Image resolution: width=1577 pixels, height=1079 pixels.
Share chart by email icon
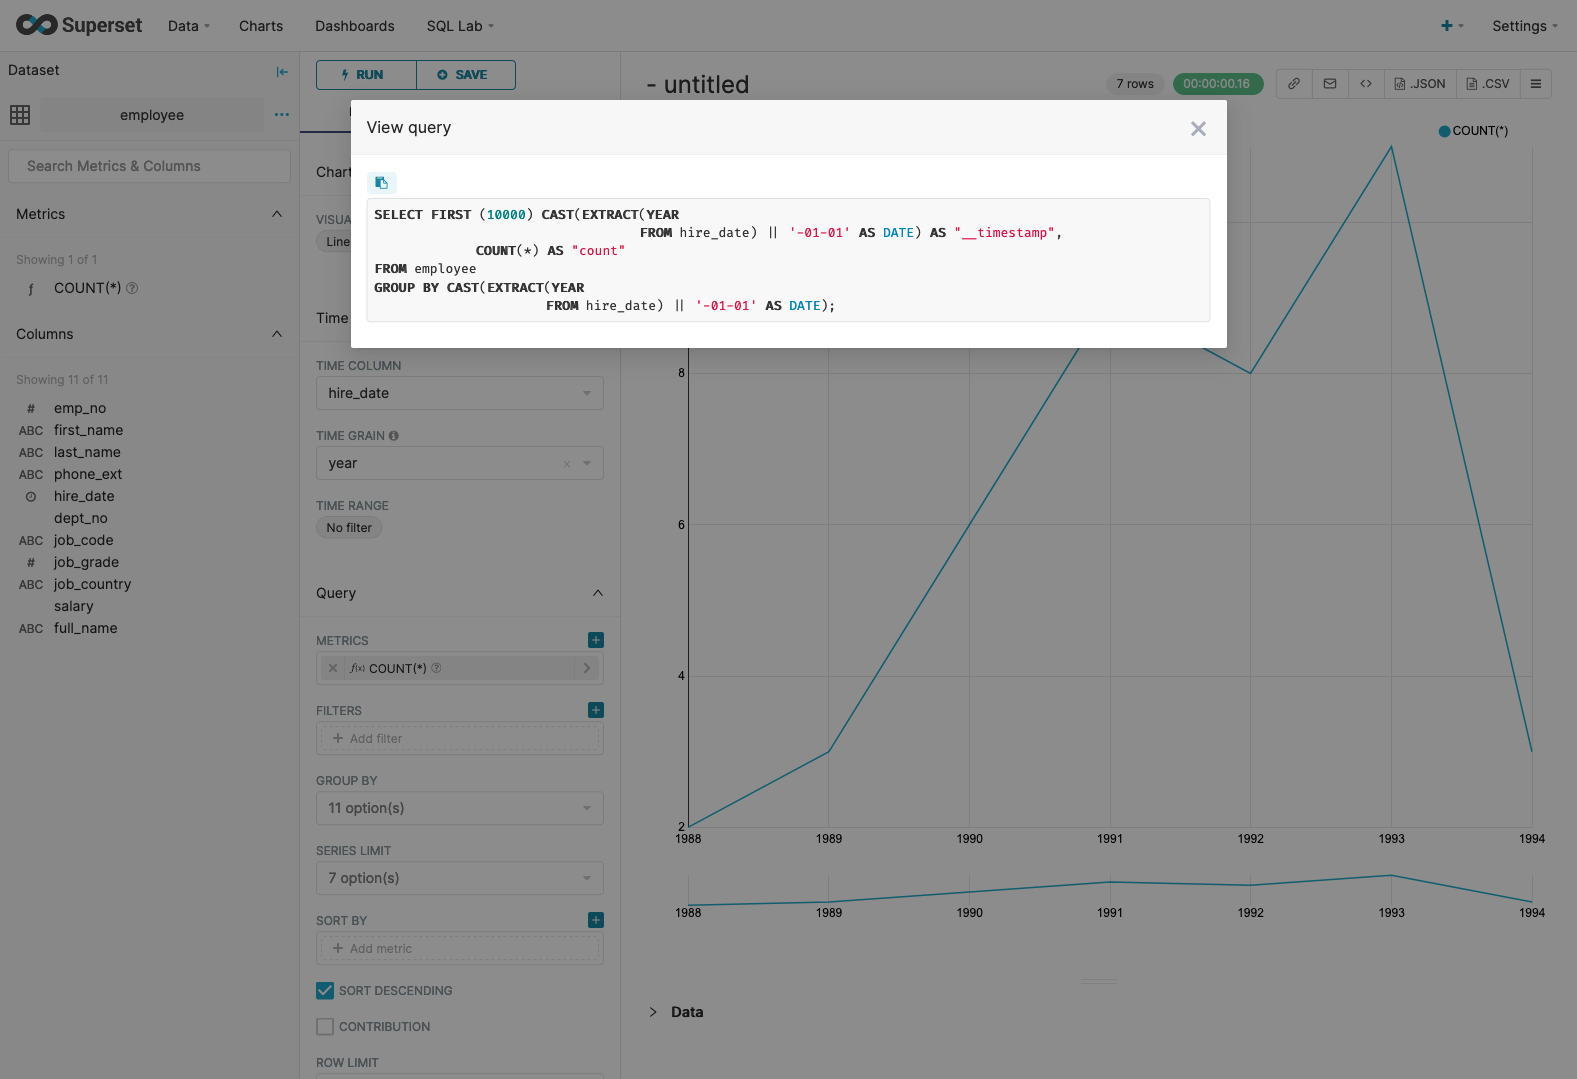tap(1330, 84)
